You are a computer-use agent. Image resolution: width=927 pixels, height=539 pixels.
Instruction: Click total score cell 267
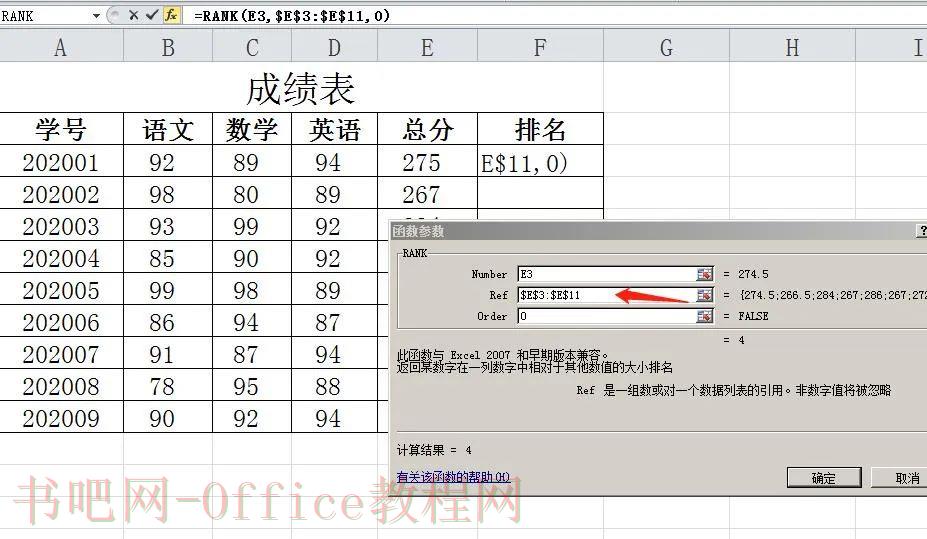[427, 193]
